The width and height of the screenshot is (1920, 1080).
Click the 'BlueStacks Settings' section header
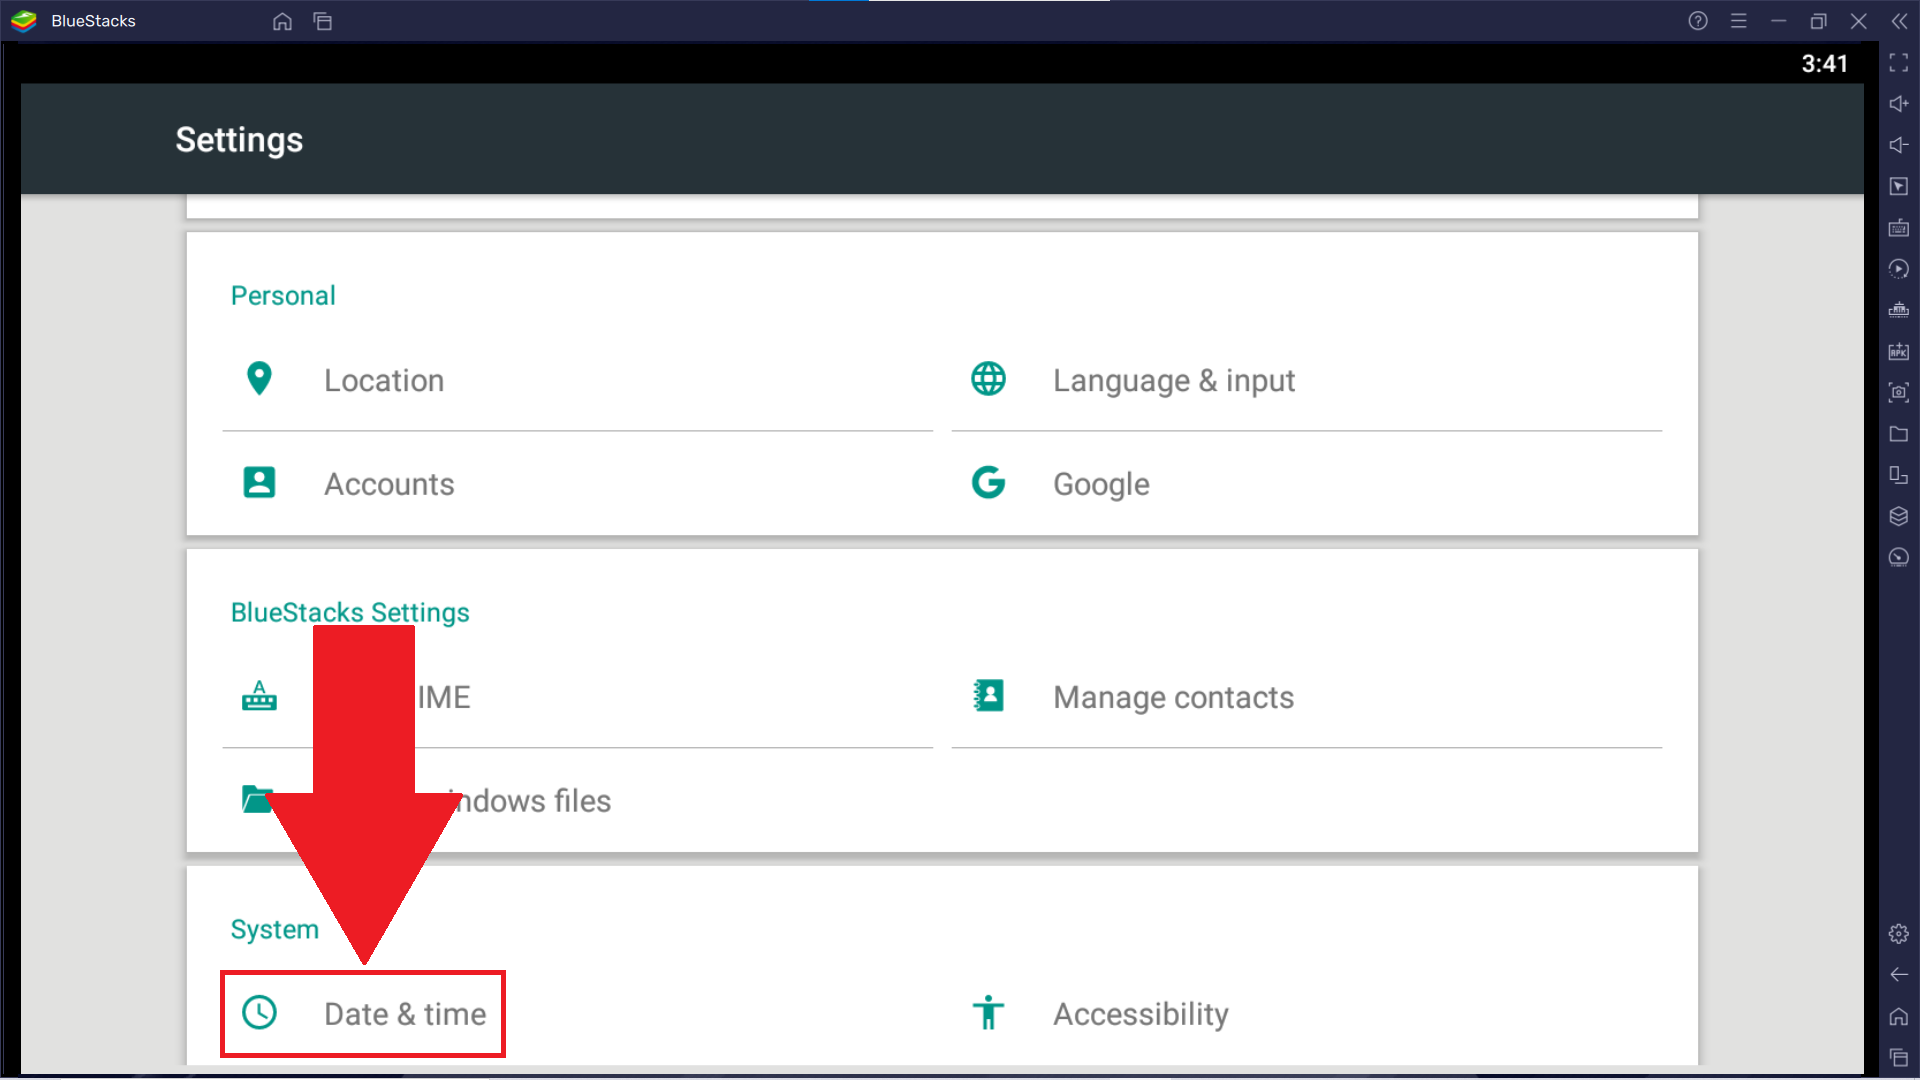[x=350, y=612]
